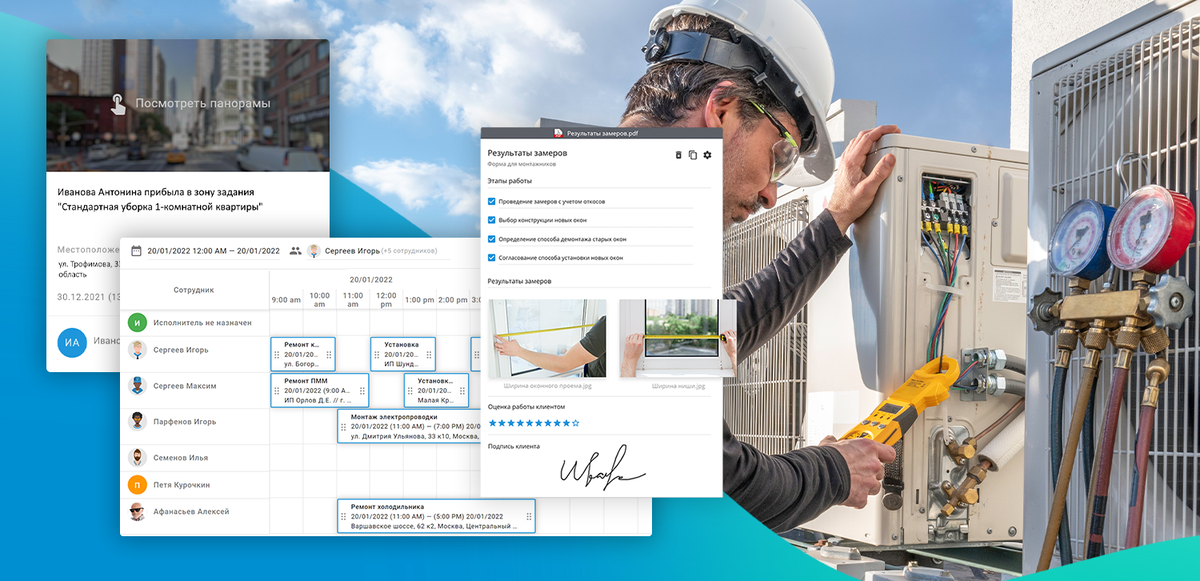Click left grip handle of Ремонт ПММ card

tap(277, 391)
